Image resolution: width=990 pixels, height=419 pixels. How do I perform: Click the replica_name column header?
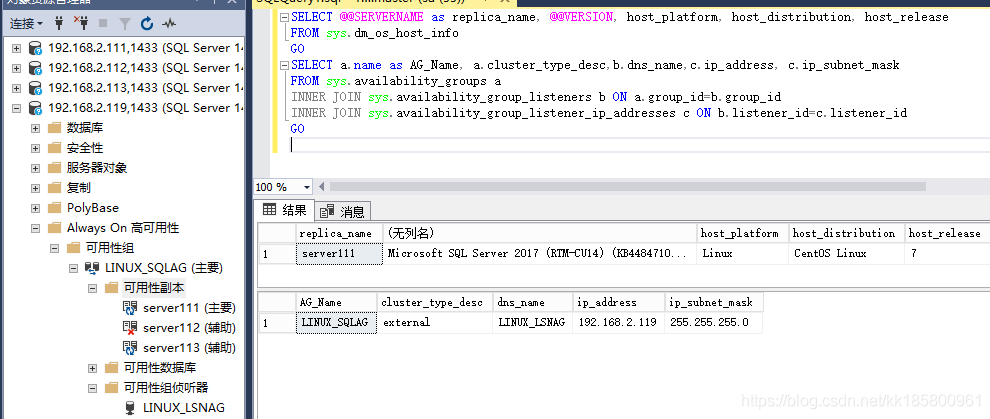coord(339,233)
